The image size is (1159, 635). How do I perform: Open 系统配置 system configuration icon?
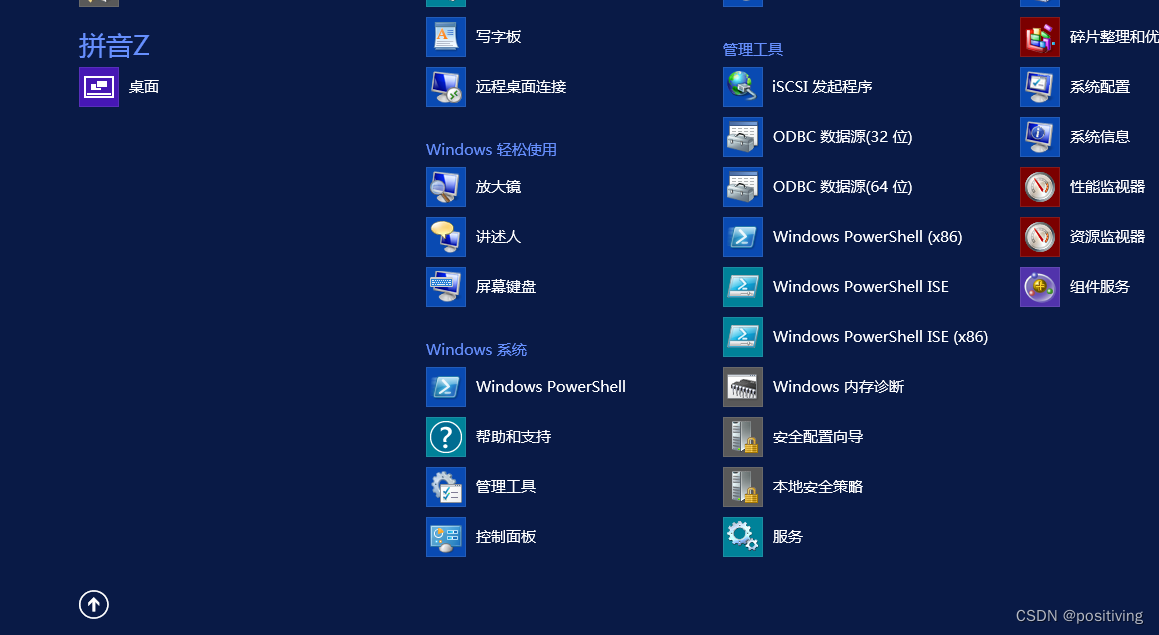pyautogui.click(x=1040, y=86)
